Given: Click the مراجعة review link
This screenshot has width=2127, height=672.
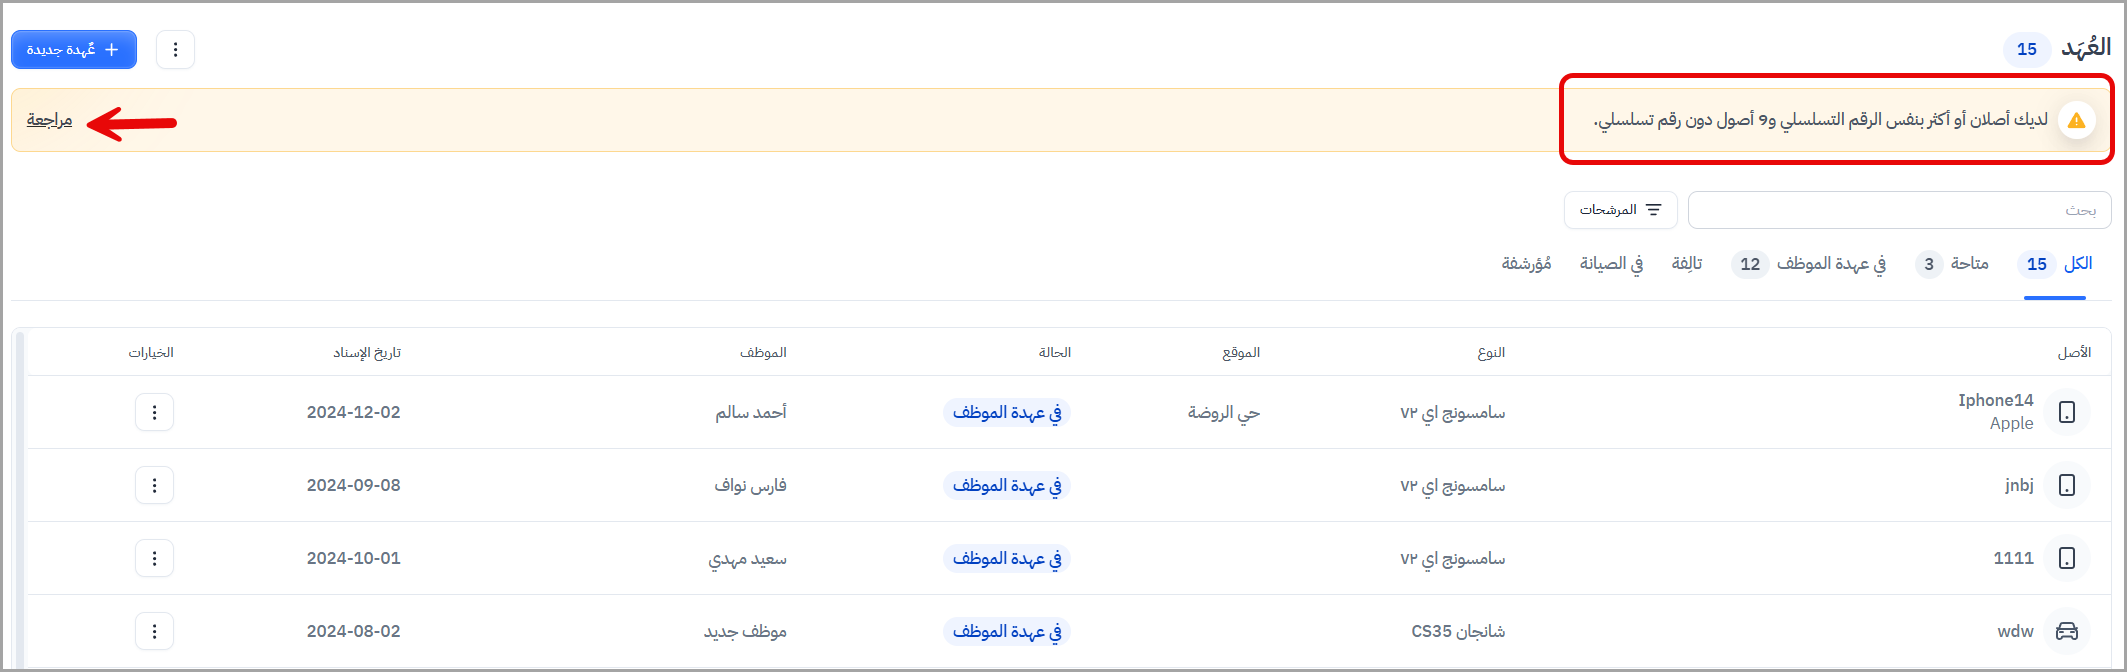Looking at the screenshot, I should click(x=49, y=120).
